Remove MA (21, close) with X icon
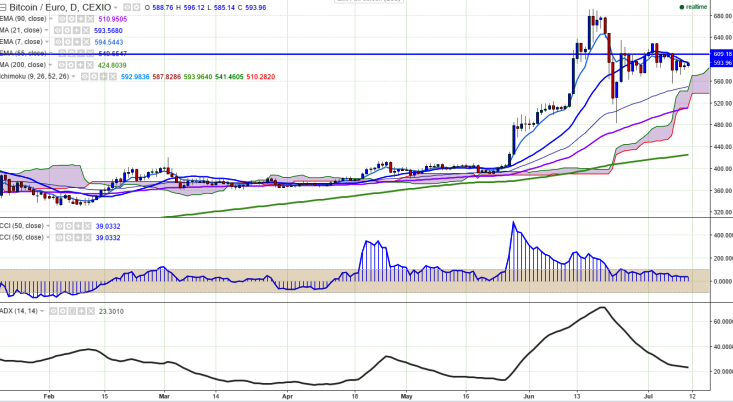The image size is (733, 402). click(86, 30)
